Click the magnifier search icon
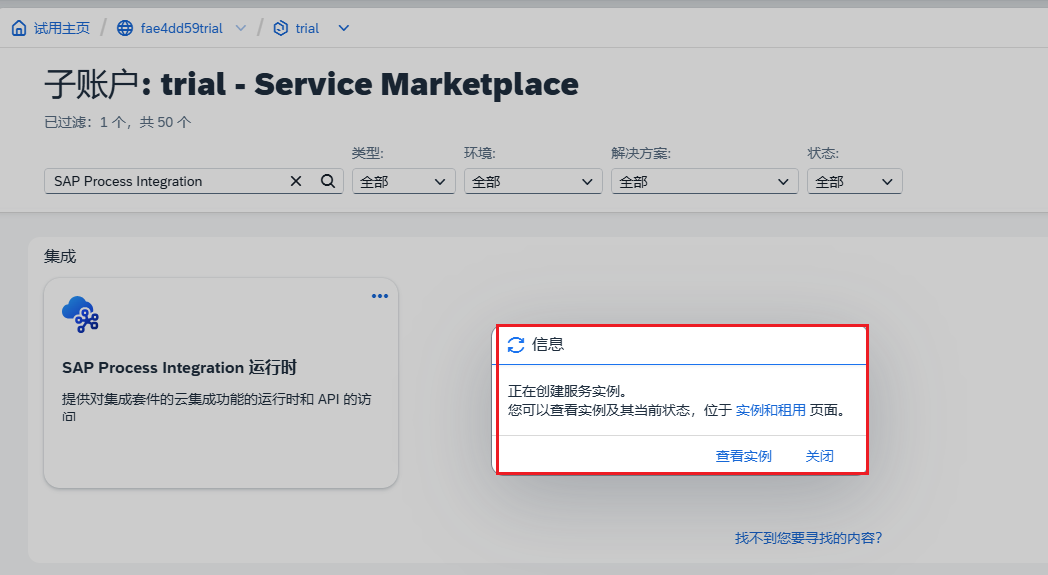Image resolution: width=1048 pixels, height=575 pixels. pos(327,181)
